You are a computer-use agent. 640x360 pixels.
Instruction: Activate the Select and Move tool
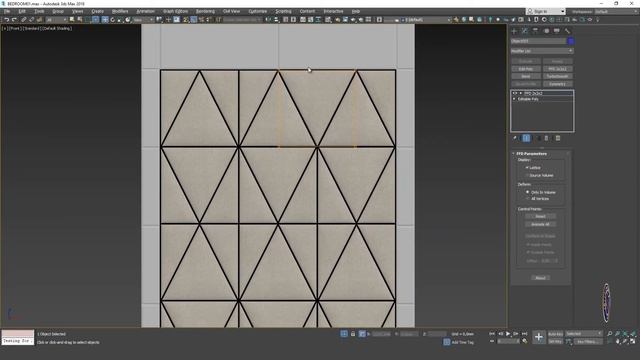pyautogui.click(x=105, y=20)
